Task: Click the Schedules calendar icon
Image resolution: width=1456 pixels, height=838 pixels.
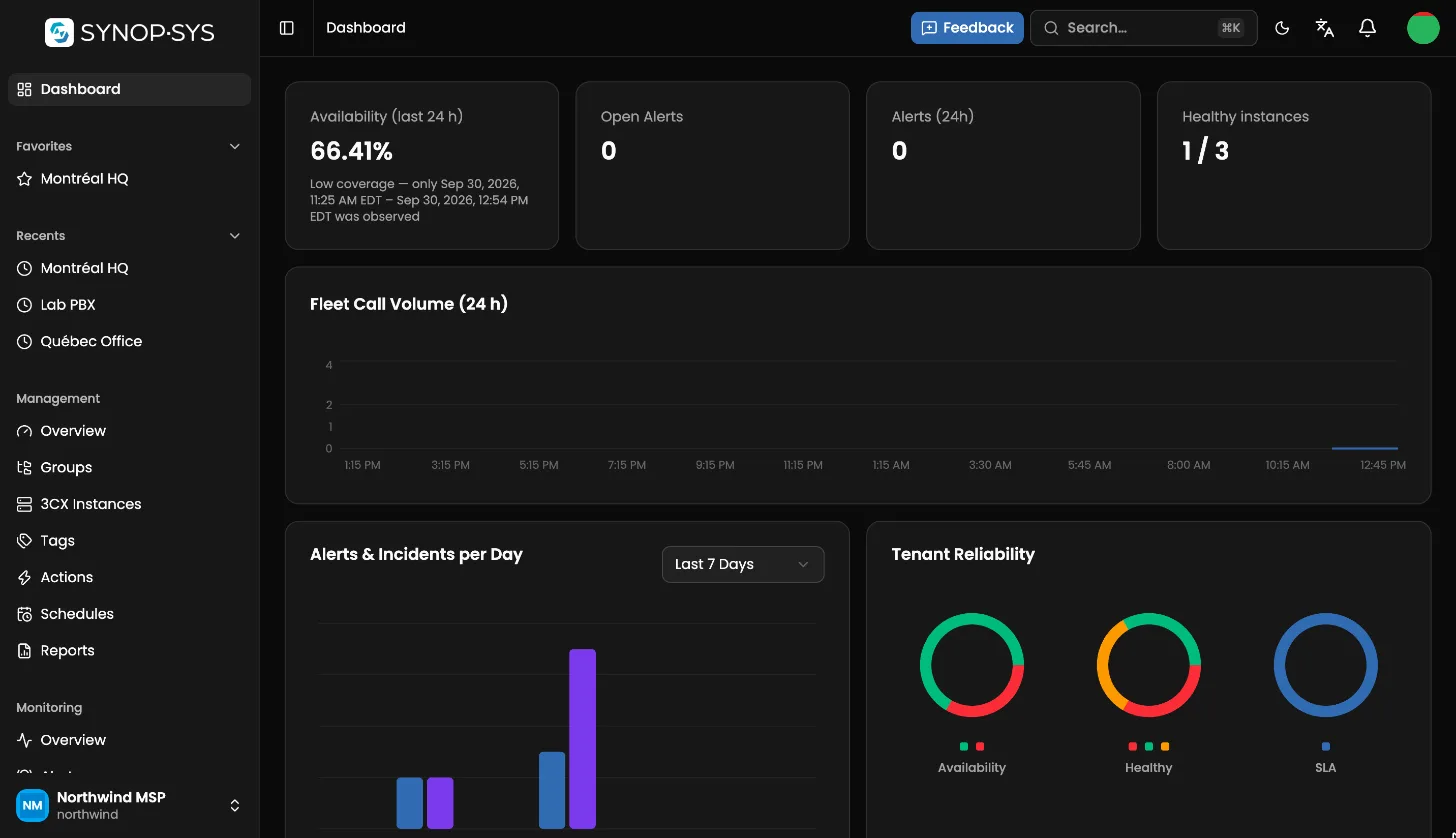Action: [25, 614]
